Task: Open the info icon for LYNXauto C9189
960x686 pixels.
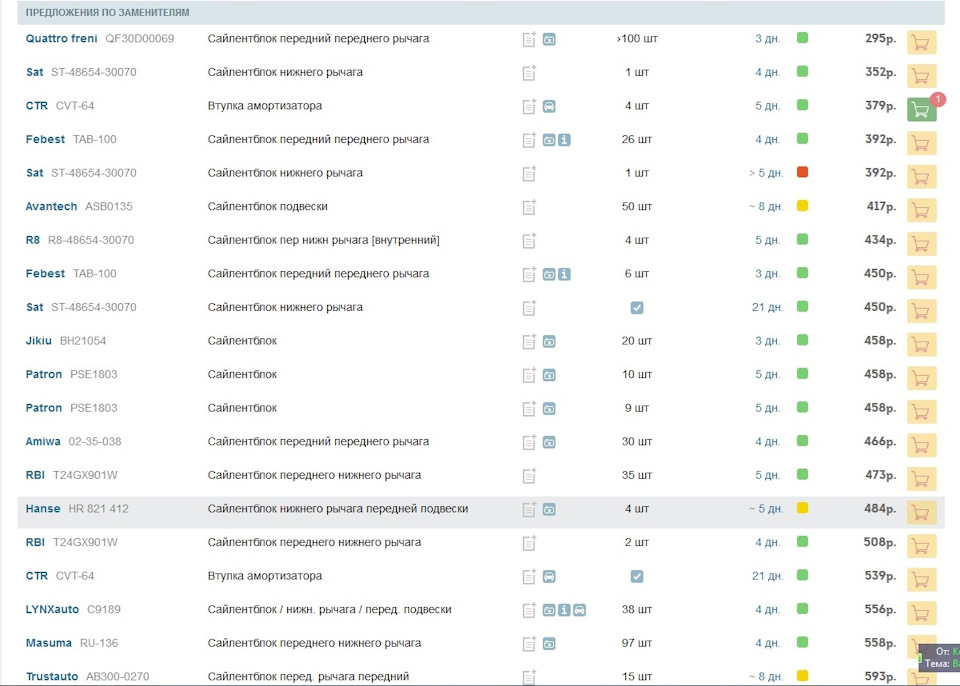Action: tap(564, 609)
